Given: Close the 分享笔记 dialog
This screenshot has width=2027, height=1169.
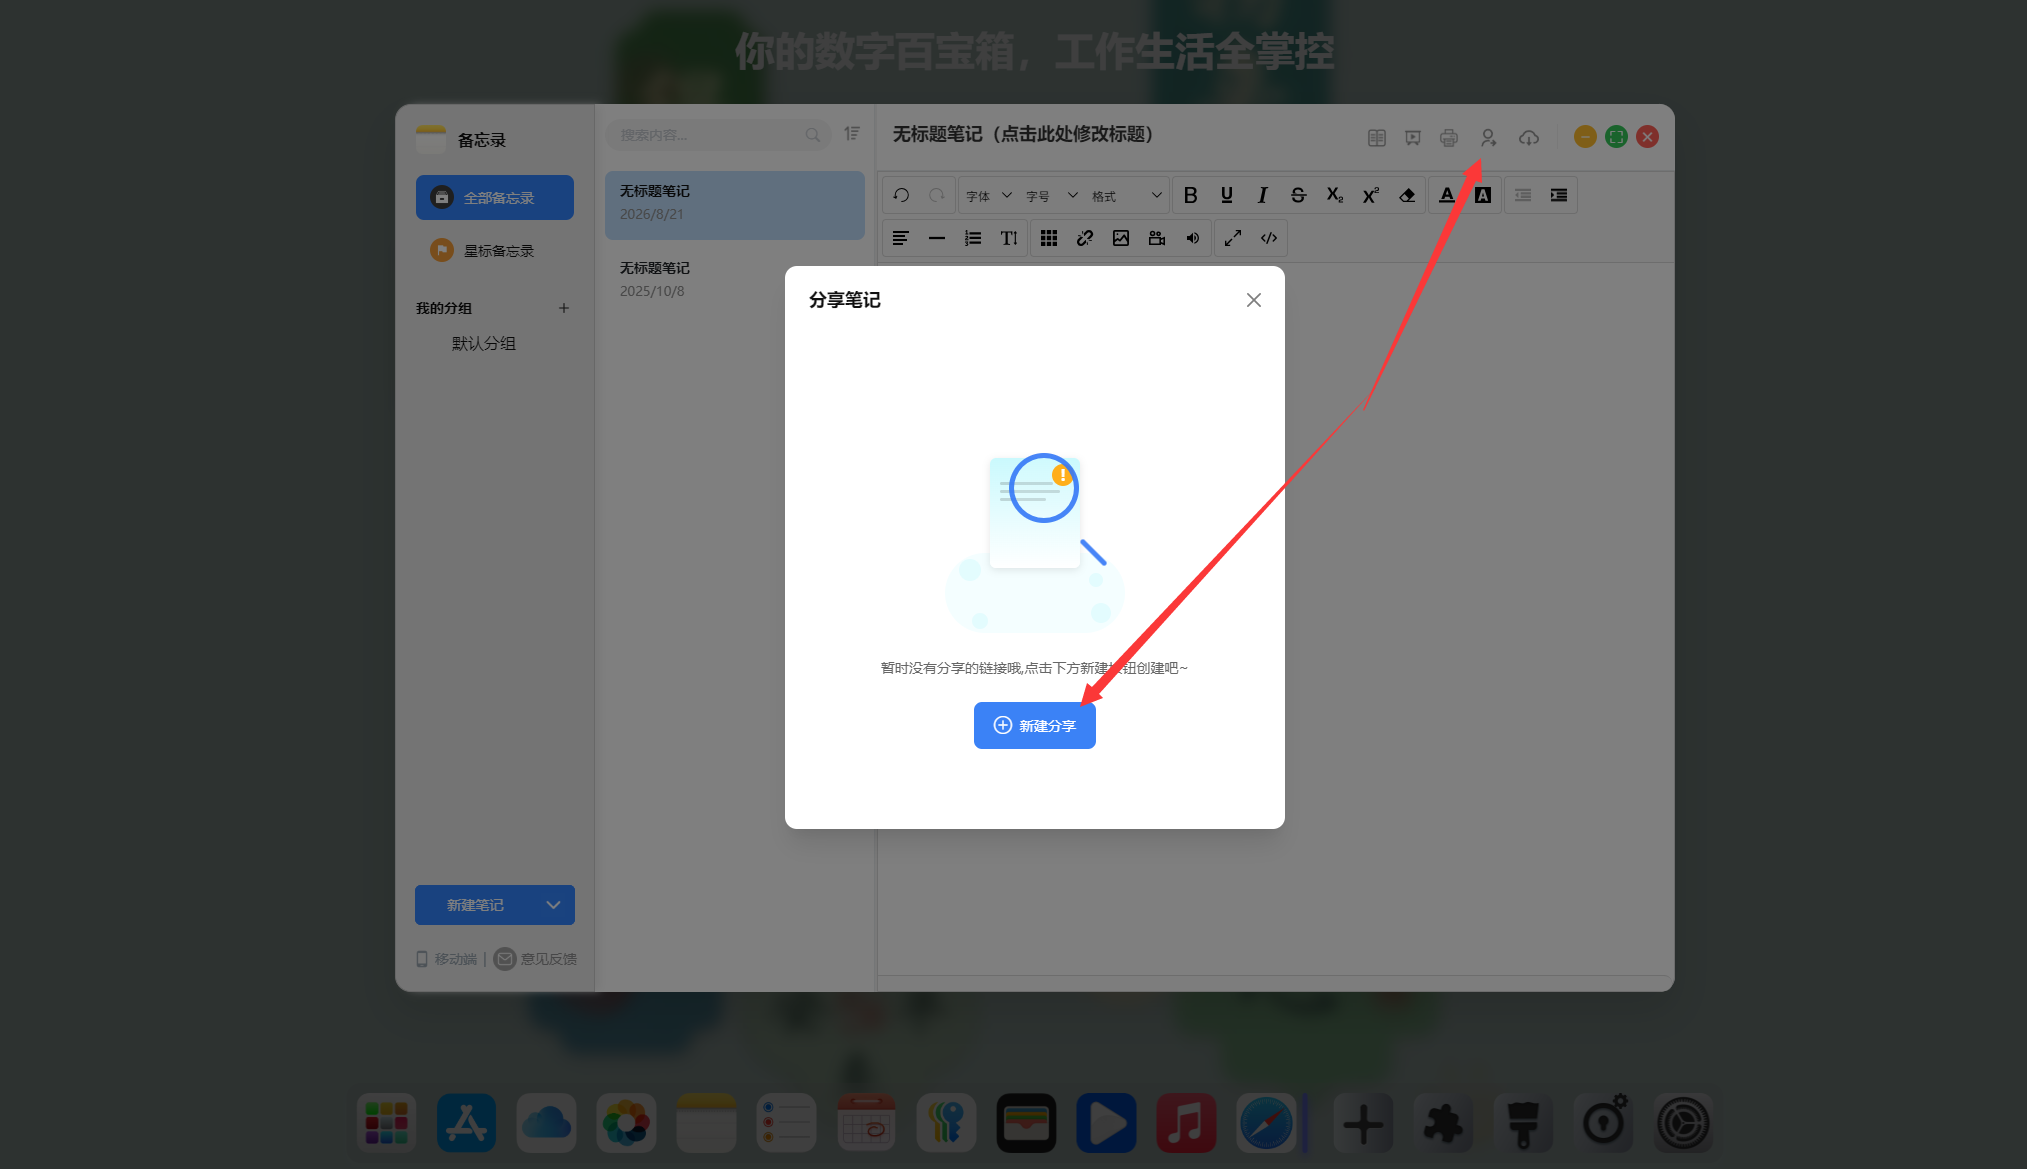Looking at the screenshot, I should pyautogui.click(x=1253, y=300).
